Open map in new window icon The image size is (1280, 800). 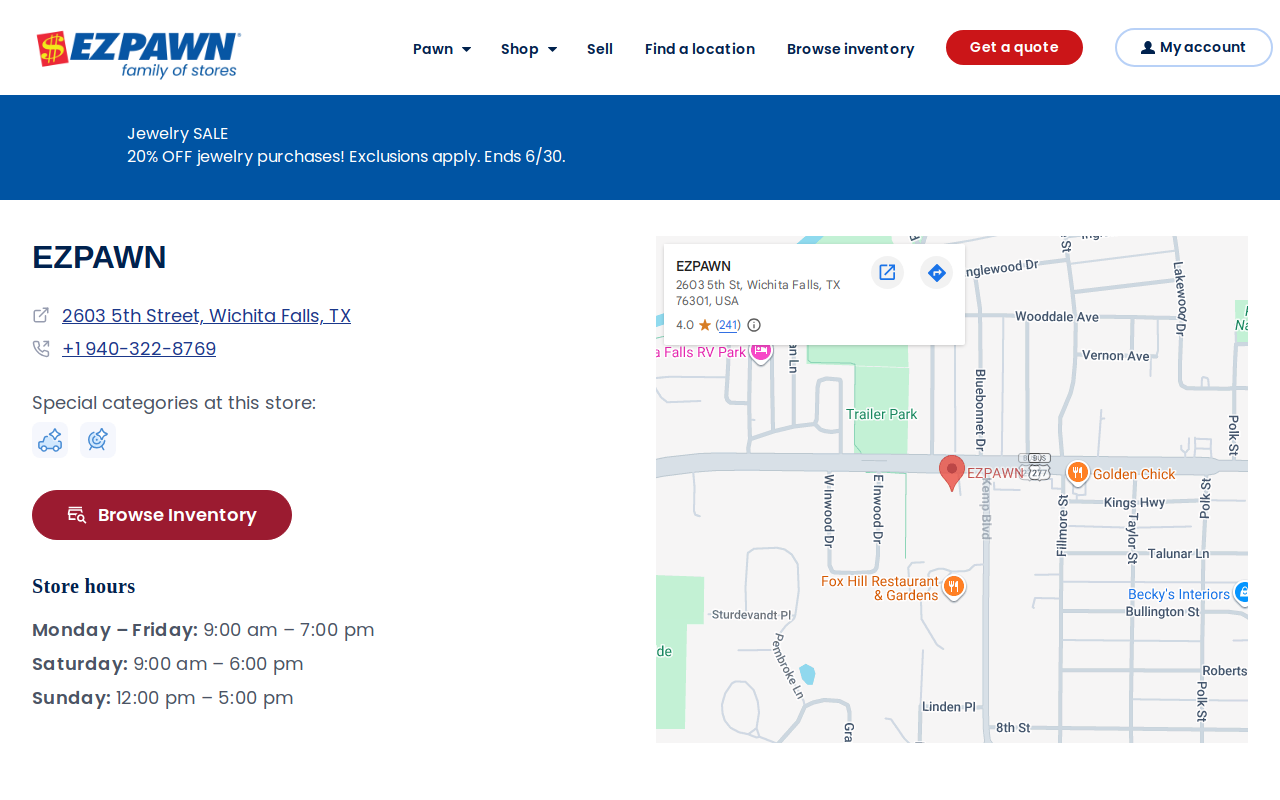pyautogui.click(x=887, y=272)
